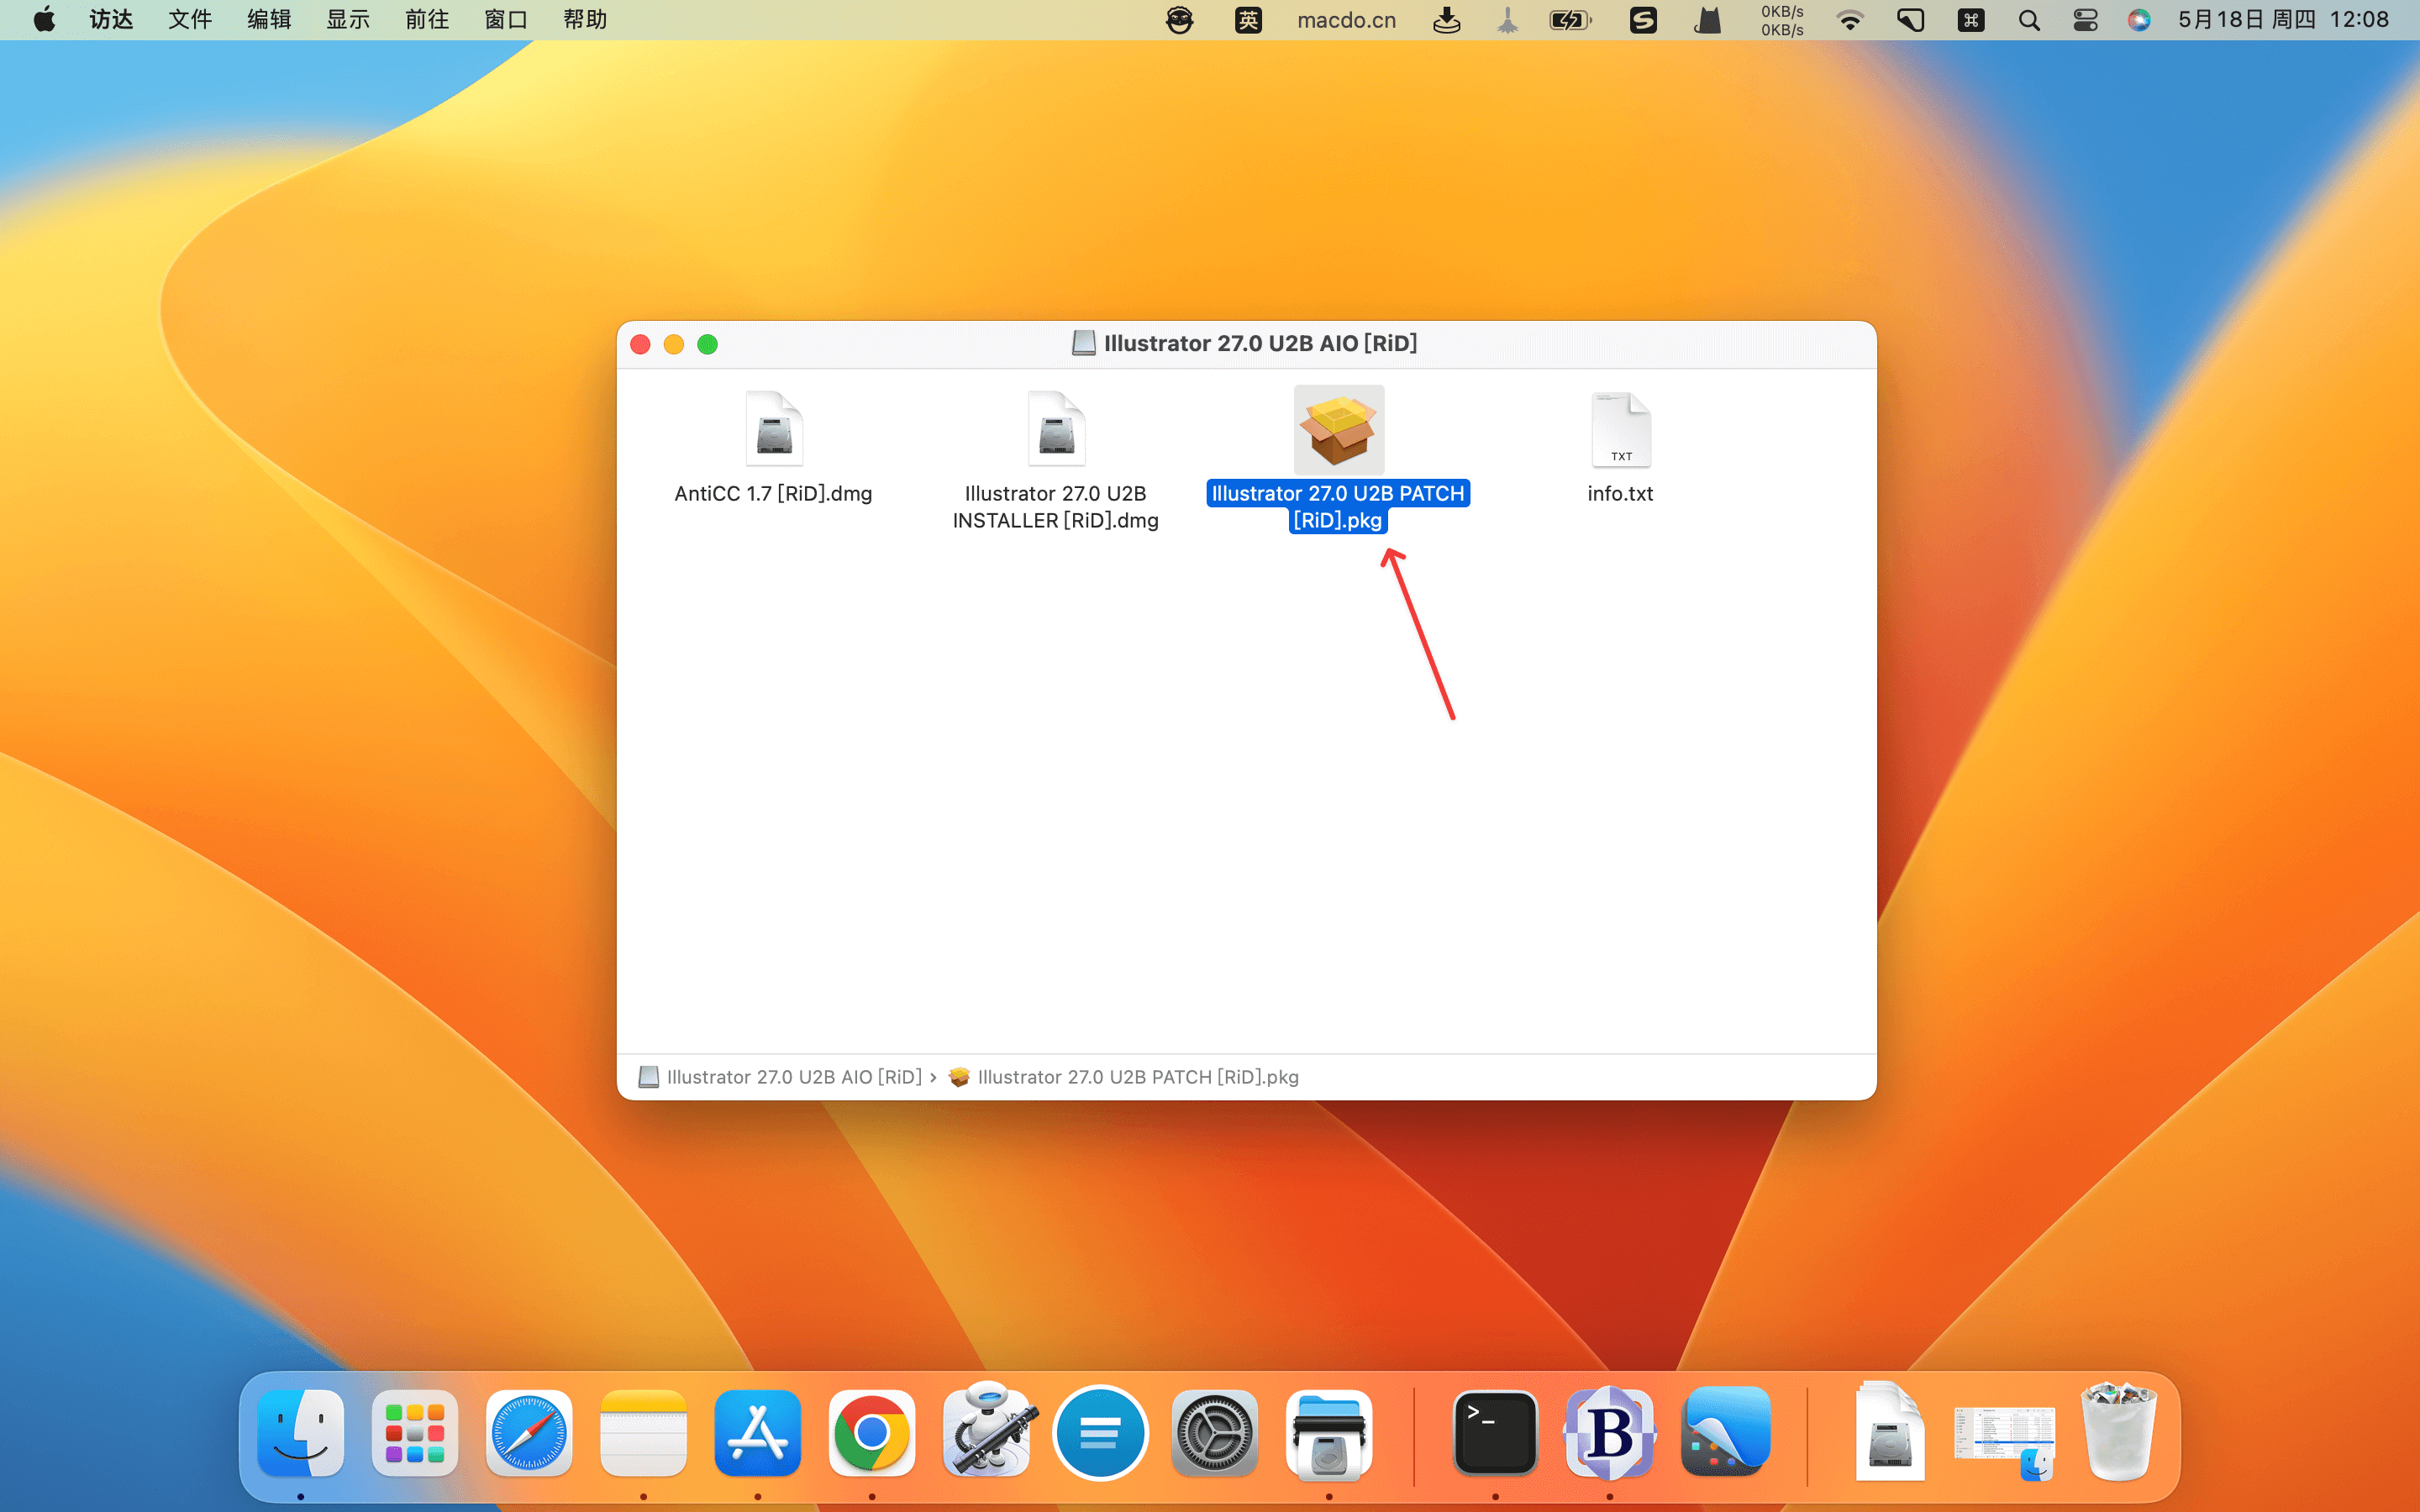Click the PATCH pkg item in path bar

(1137, 1077)
